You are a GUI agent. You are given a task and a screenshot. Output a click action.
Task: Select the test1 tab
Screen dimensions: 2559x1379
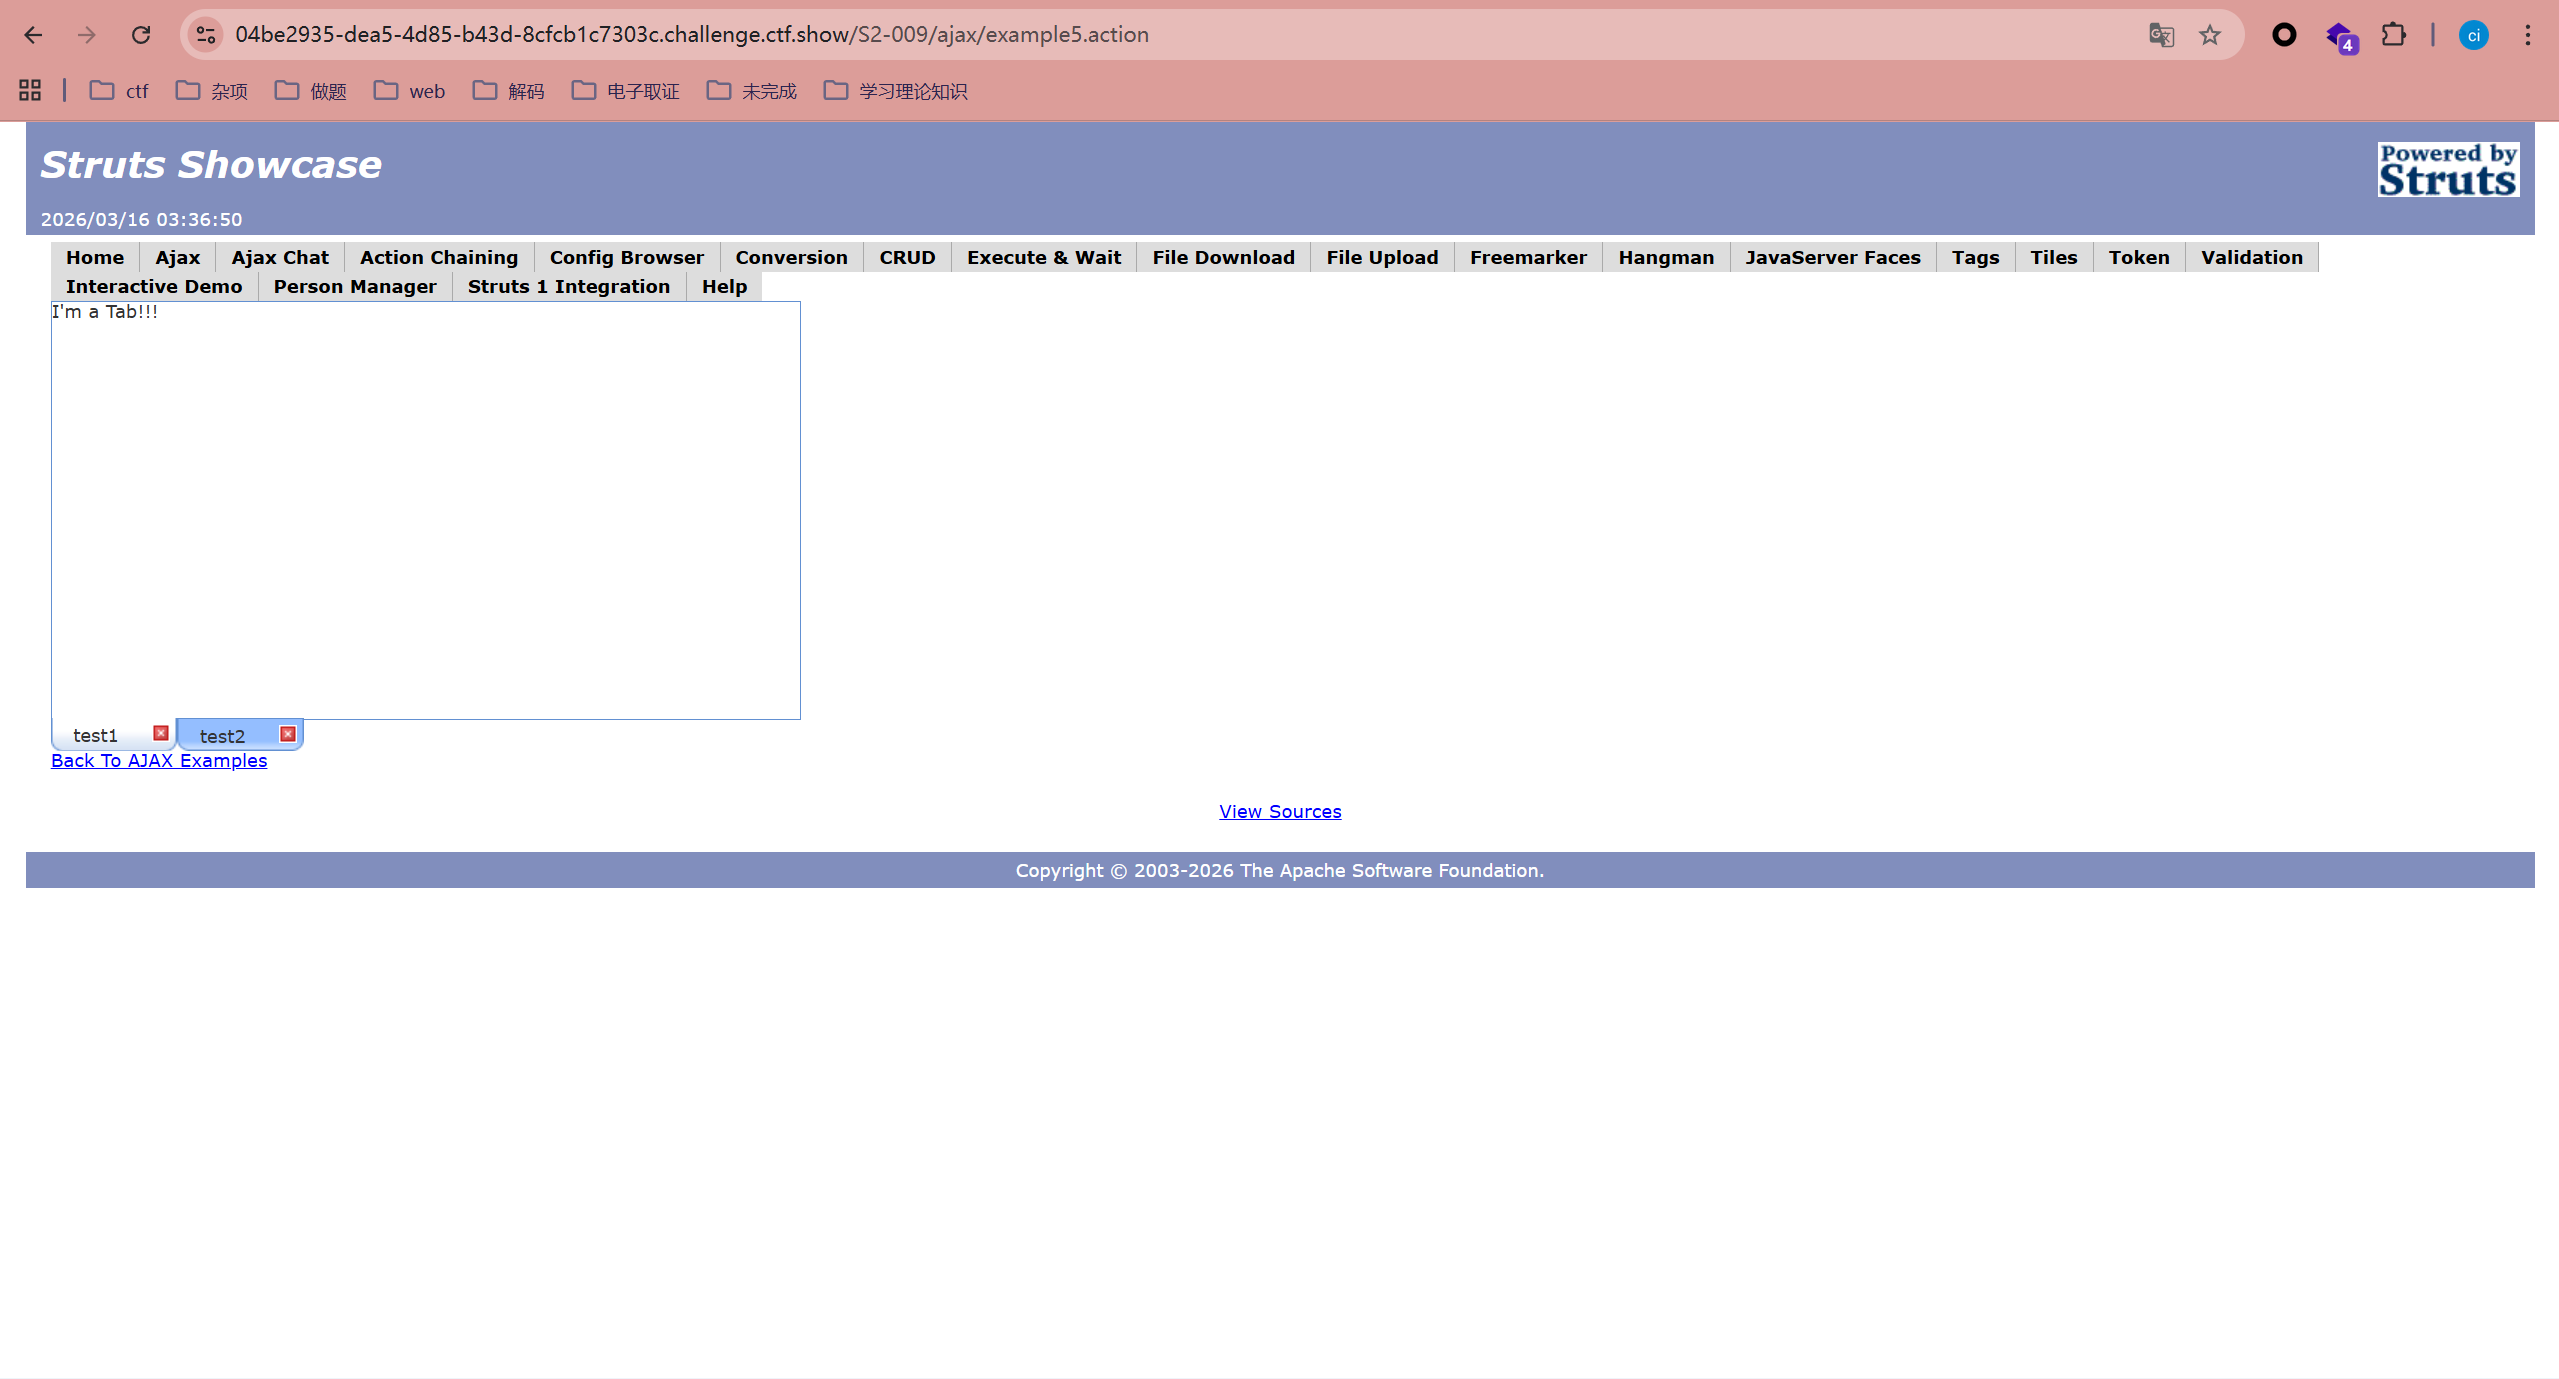coord(95,736)
